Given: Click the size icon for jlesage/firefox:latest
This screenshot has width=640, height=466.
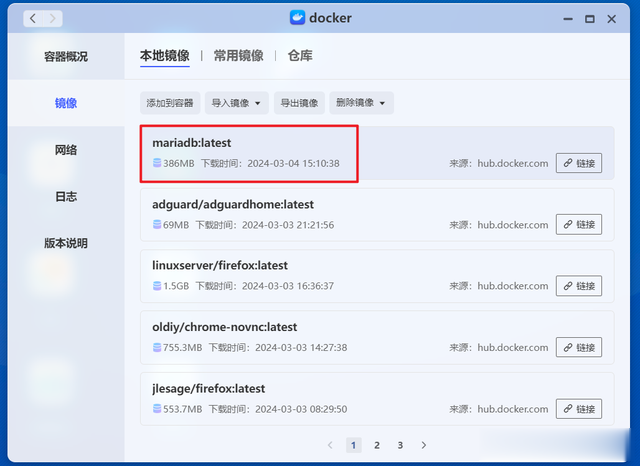Looking at the screenshot, I should (157, 409).
